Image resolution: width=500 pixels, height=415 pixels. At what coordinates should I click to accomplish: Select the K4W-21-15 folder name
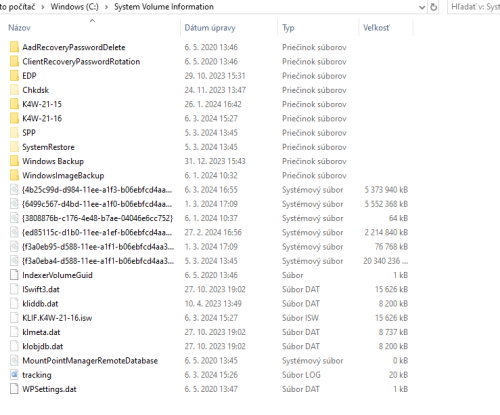(42, 104)
